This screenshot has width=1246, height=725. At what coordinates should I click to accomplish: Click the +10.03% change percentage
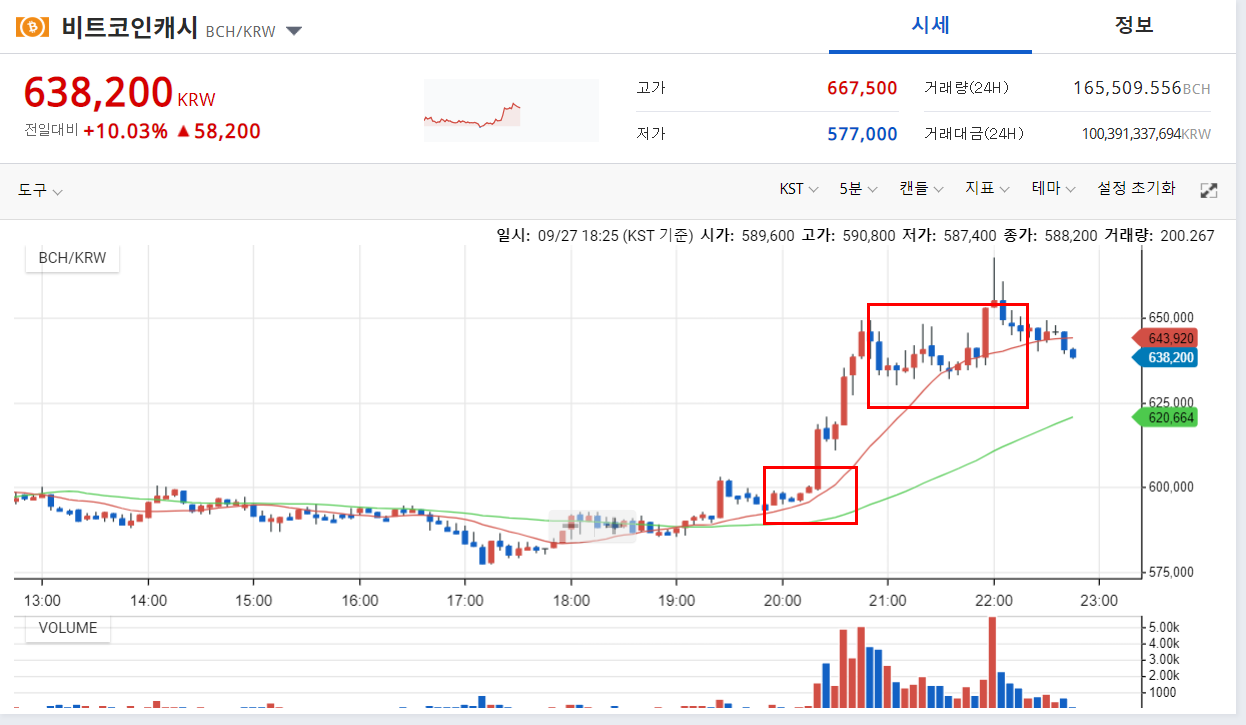[125, 131]
